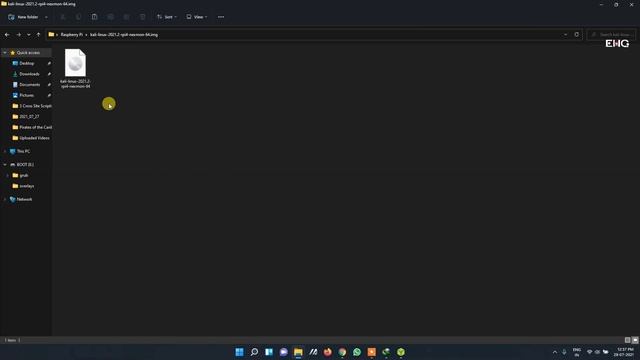Collapse the BOOT drive tree node
640x360 pixels.
pos(5,164)
